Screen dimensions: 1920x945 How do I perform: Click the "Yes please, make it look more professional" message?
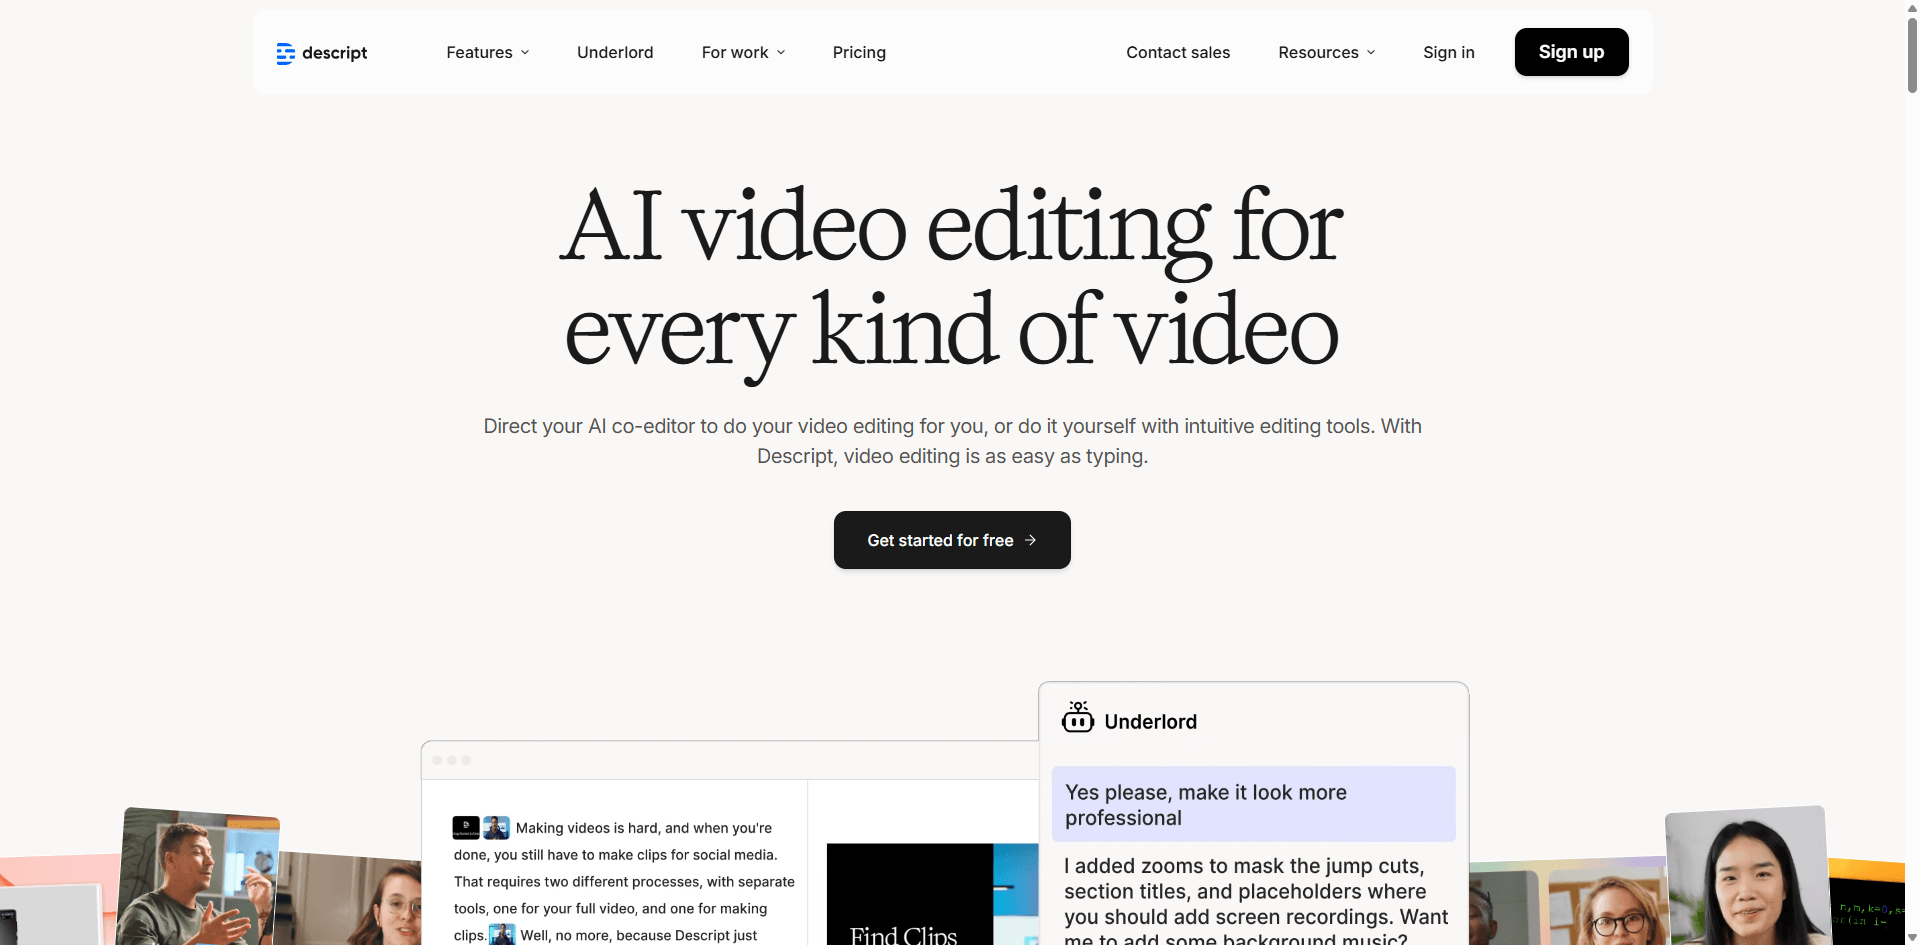tap(1253, 805)
